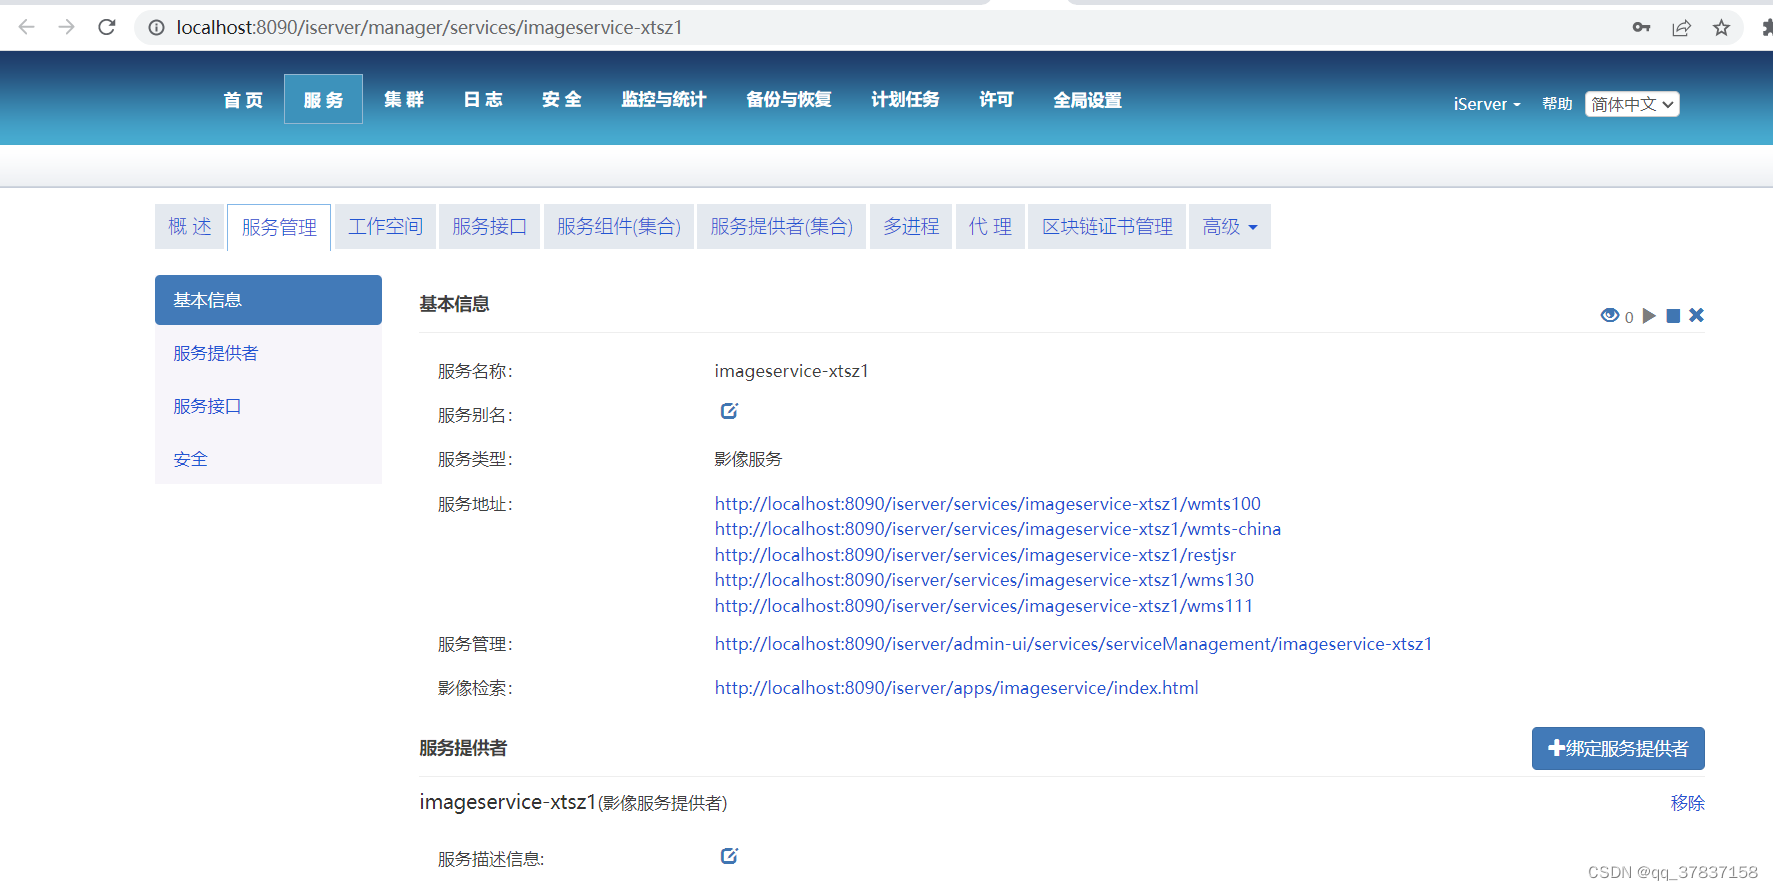Switch to the 服务管理 tab
This screenshot has width=1773, height=890.
[279, 227]
